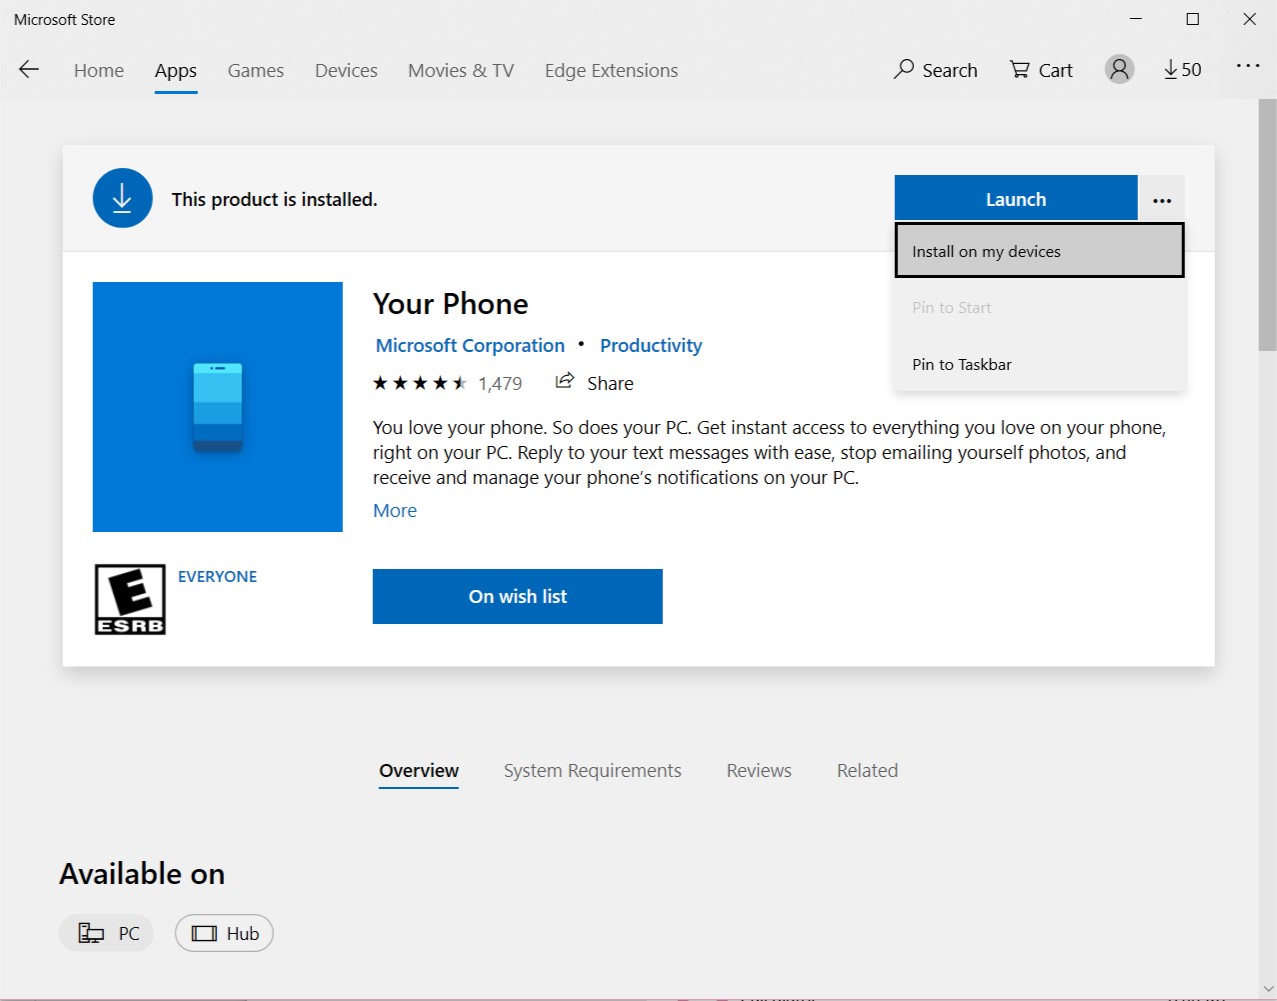Click the ESRB Everyone rating badge
This screenshot has width=1277, height=1001.
[x=130, y=599]
